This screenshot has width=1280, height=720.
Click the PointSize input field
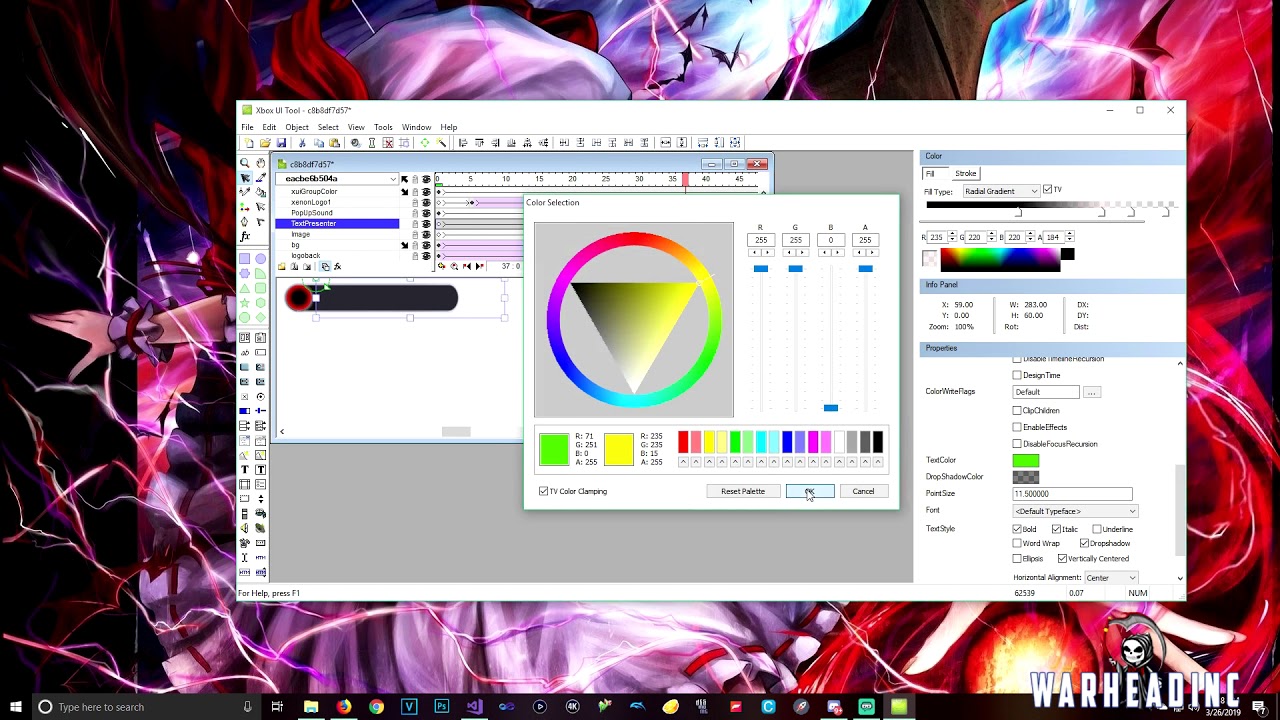pyautogui.click(x=1072, y=494)
